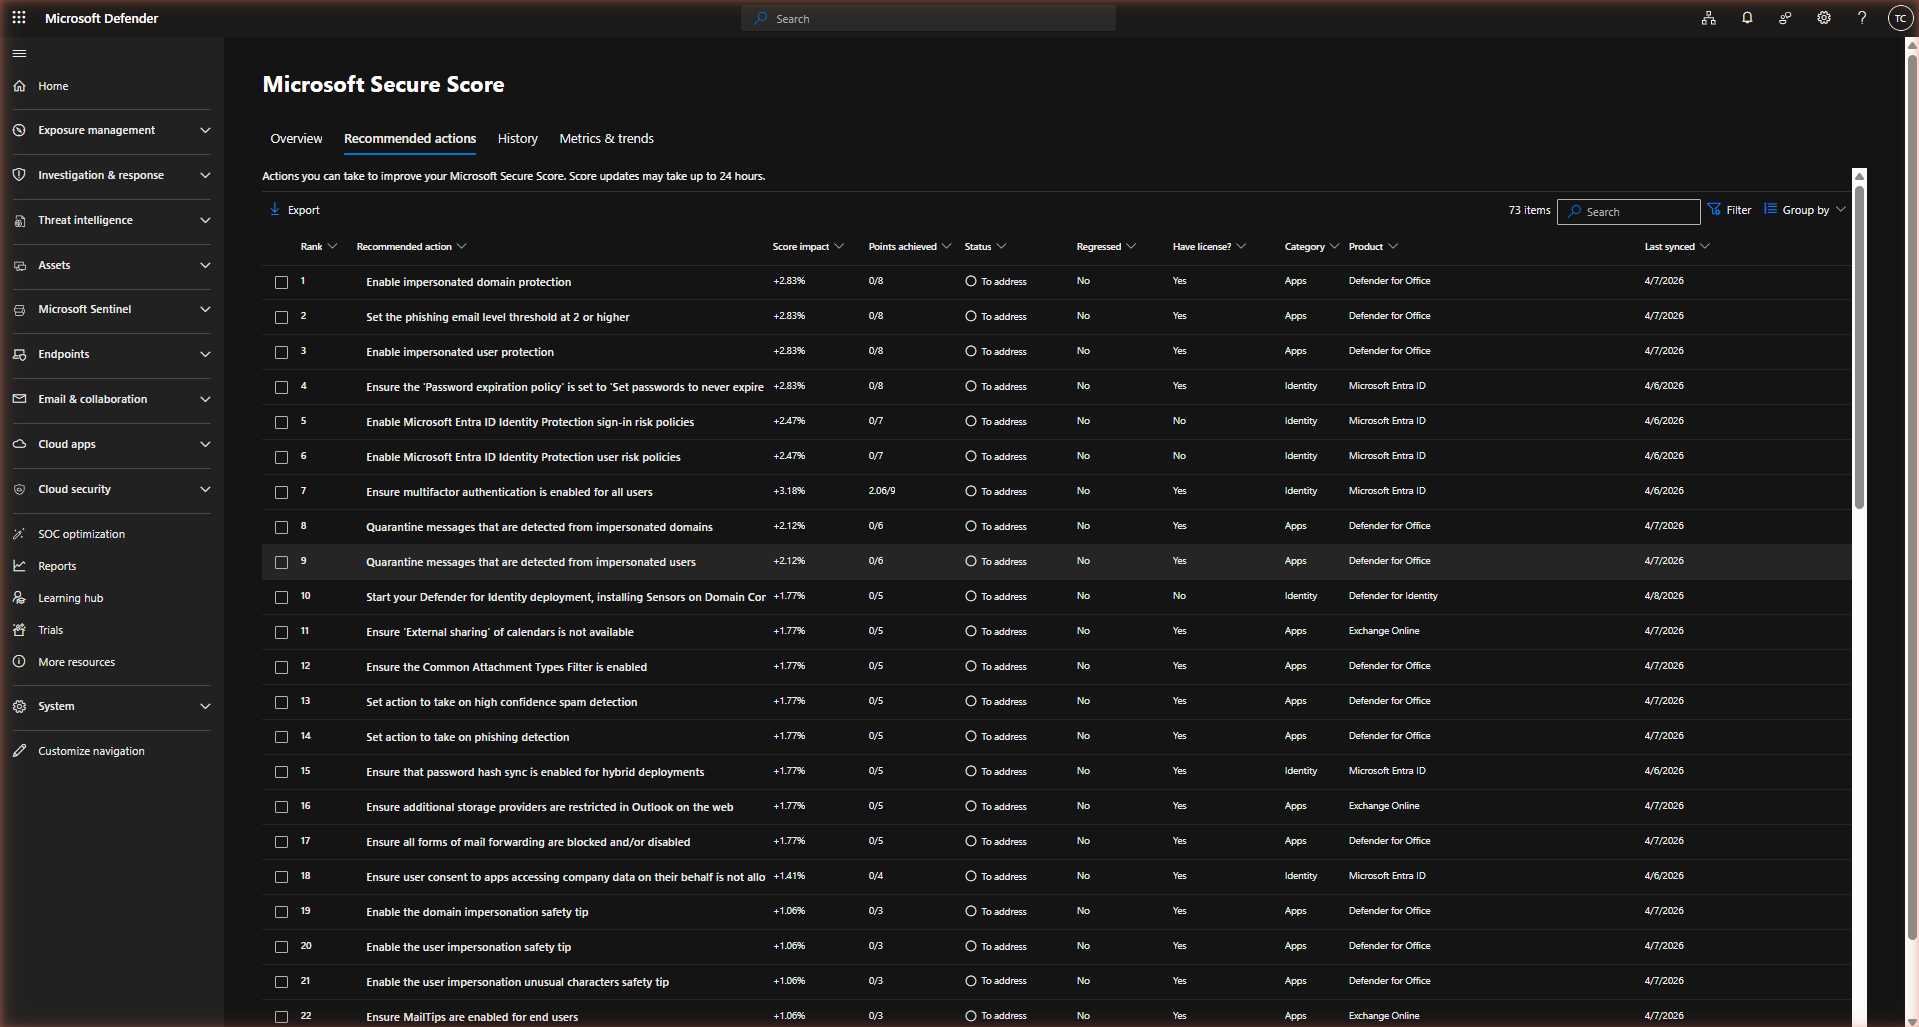Open the Settings gear in top bar
This screenshot has width=1919, height=1027.
[x=1824, y=18]
